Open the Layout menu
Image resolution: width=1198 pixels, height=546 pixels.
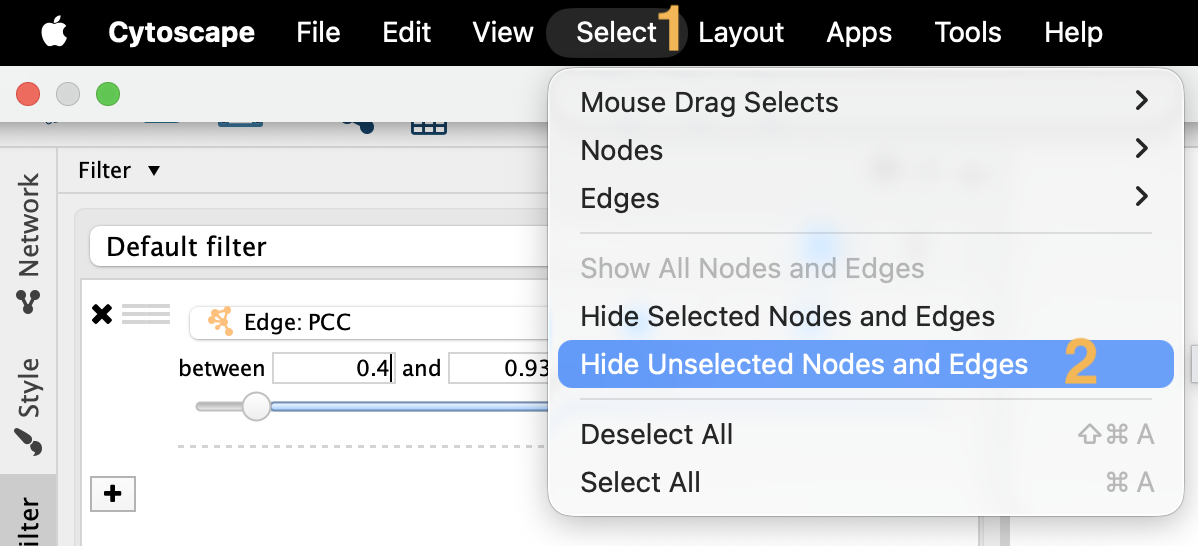click(739, 33)
